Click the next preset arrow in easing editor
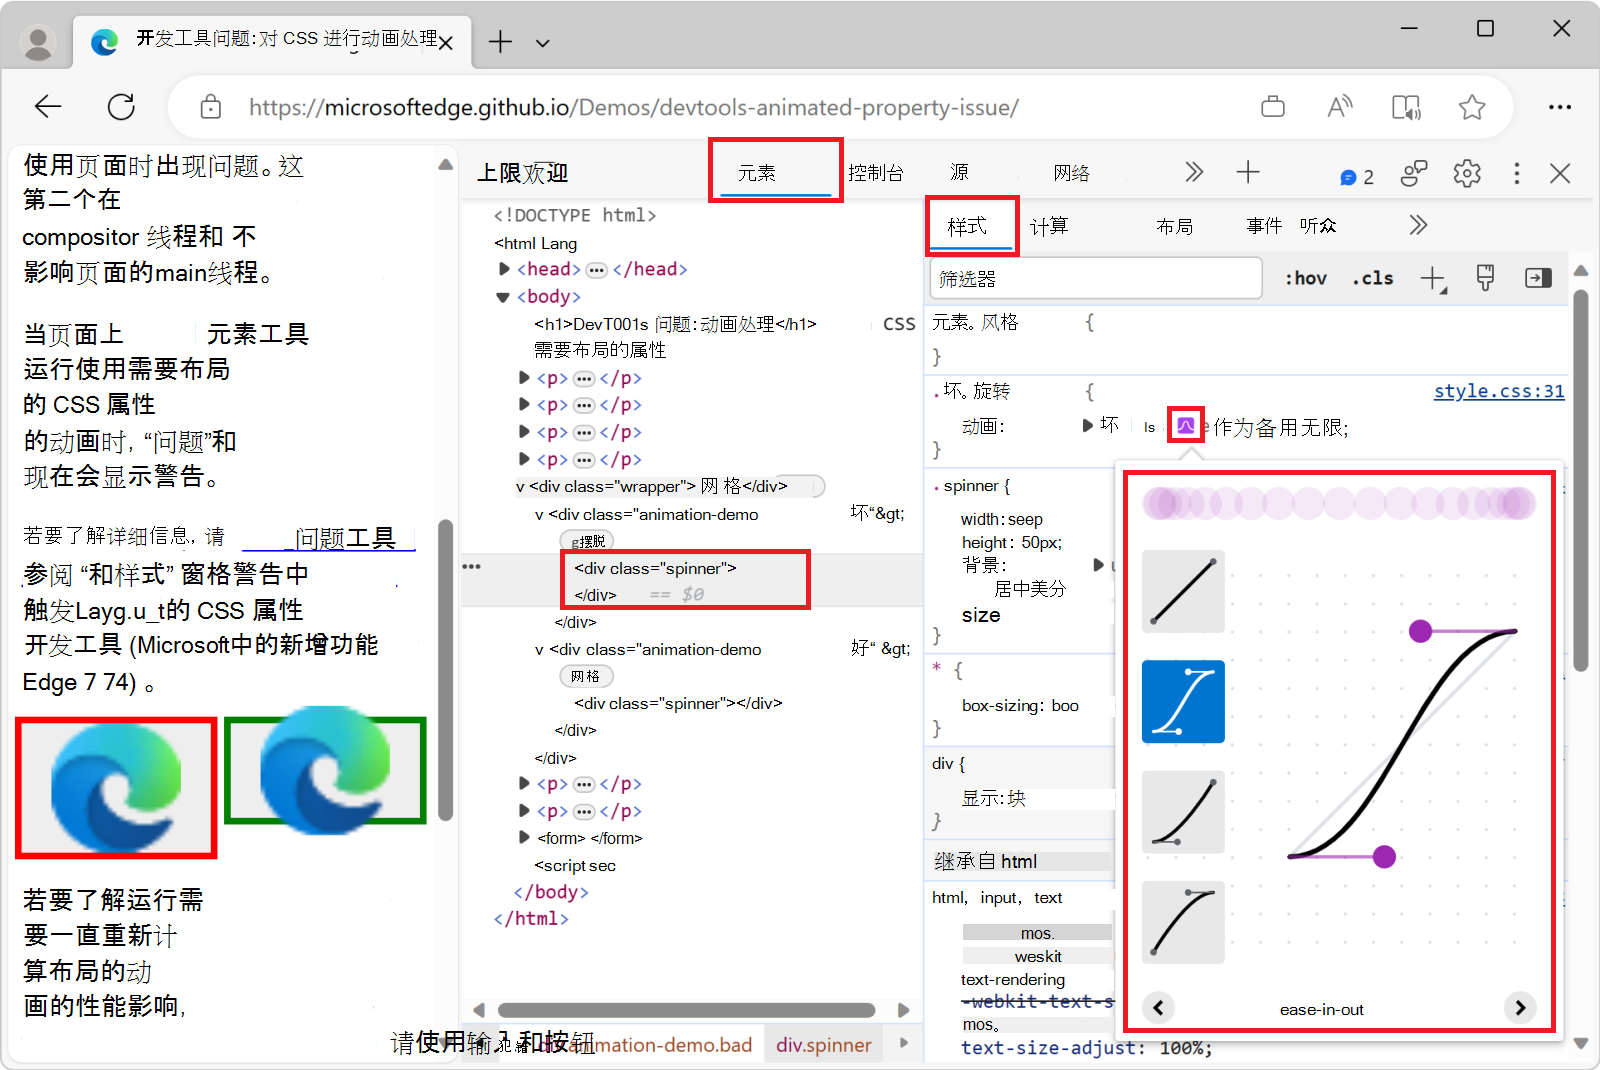The width and height of the screenshot is (1600, 1070). (x=1521, y=1008)
